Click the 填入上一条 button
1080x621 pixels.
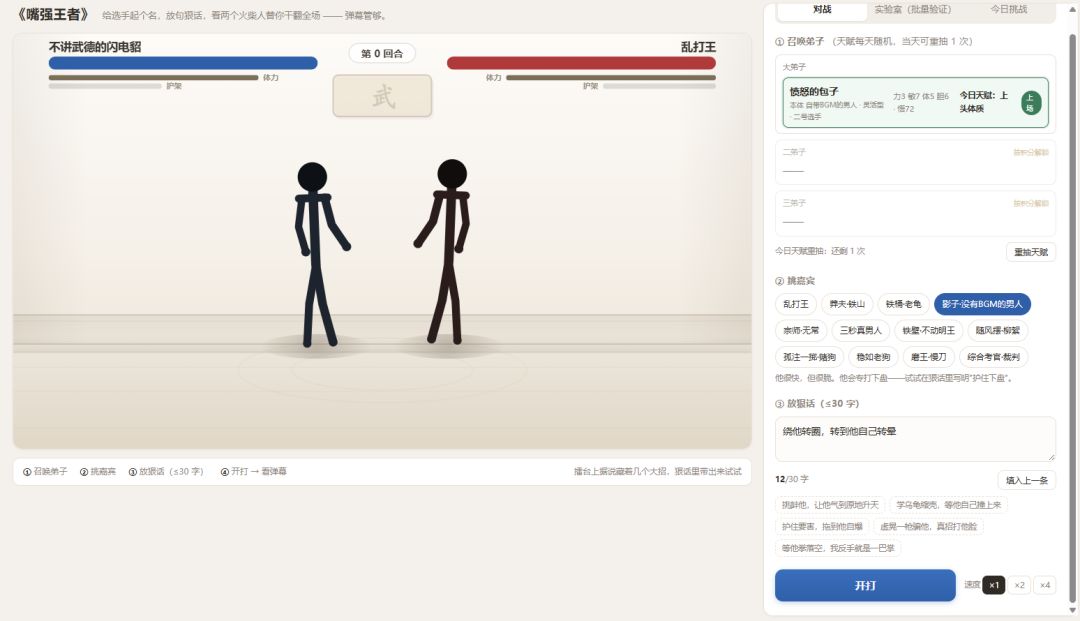[x=1026, y=480]
